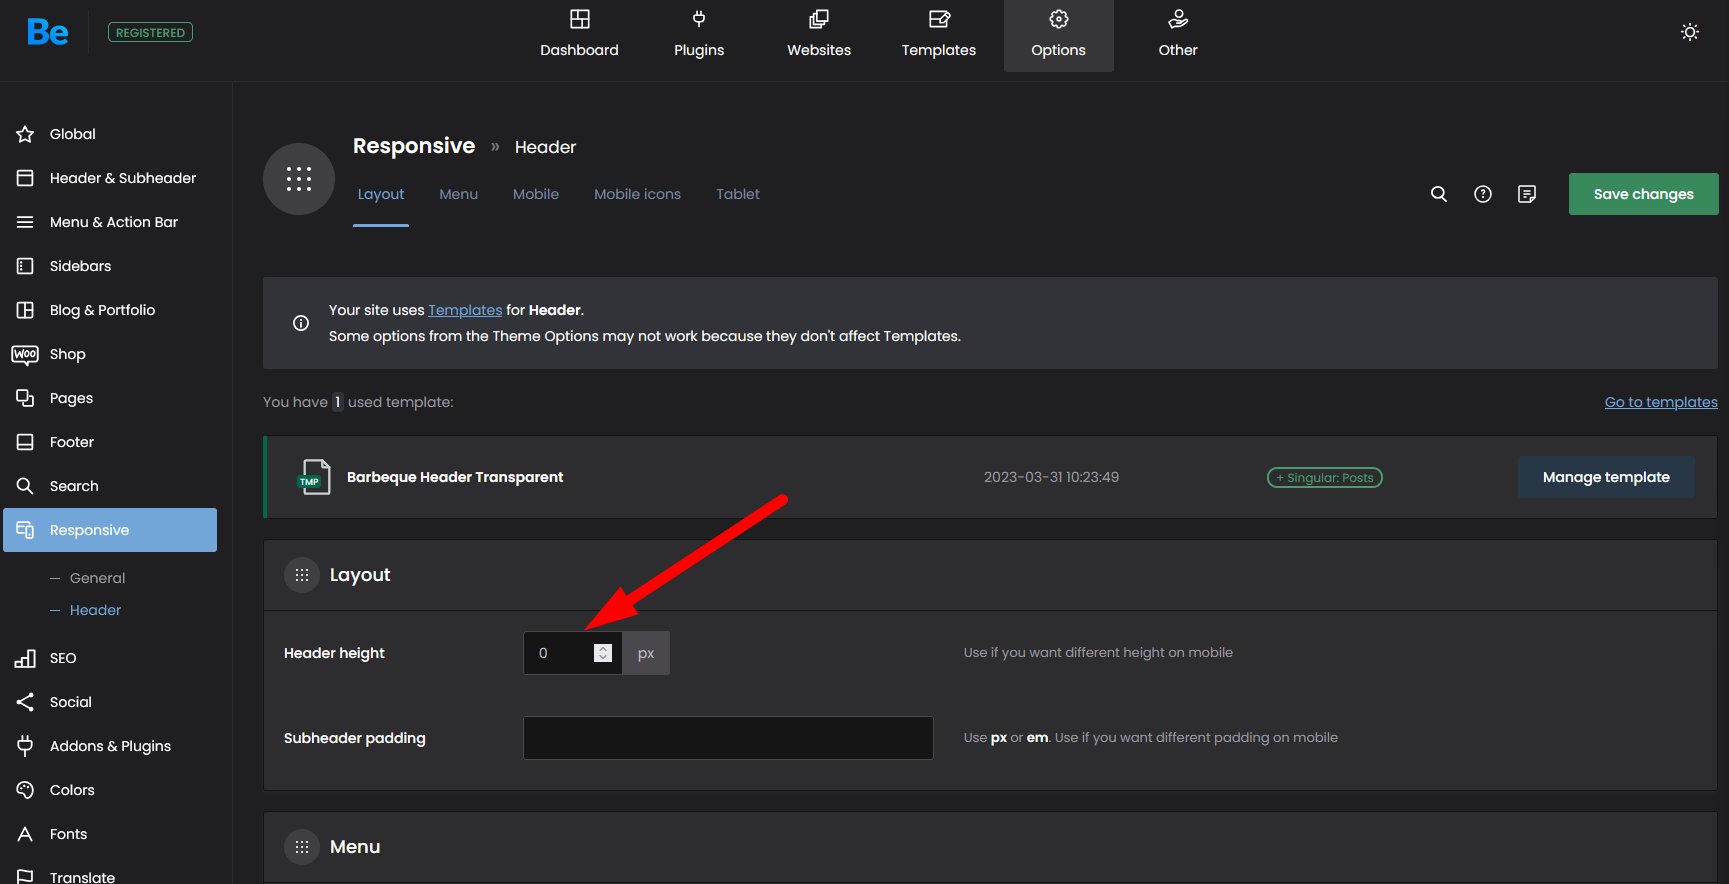
Task: Open the Dashboard section
Action: point(579,35)
